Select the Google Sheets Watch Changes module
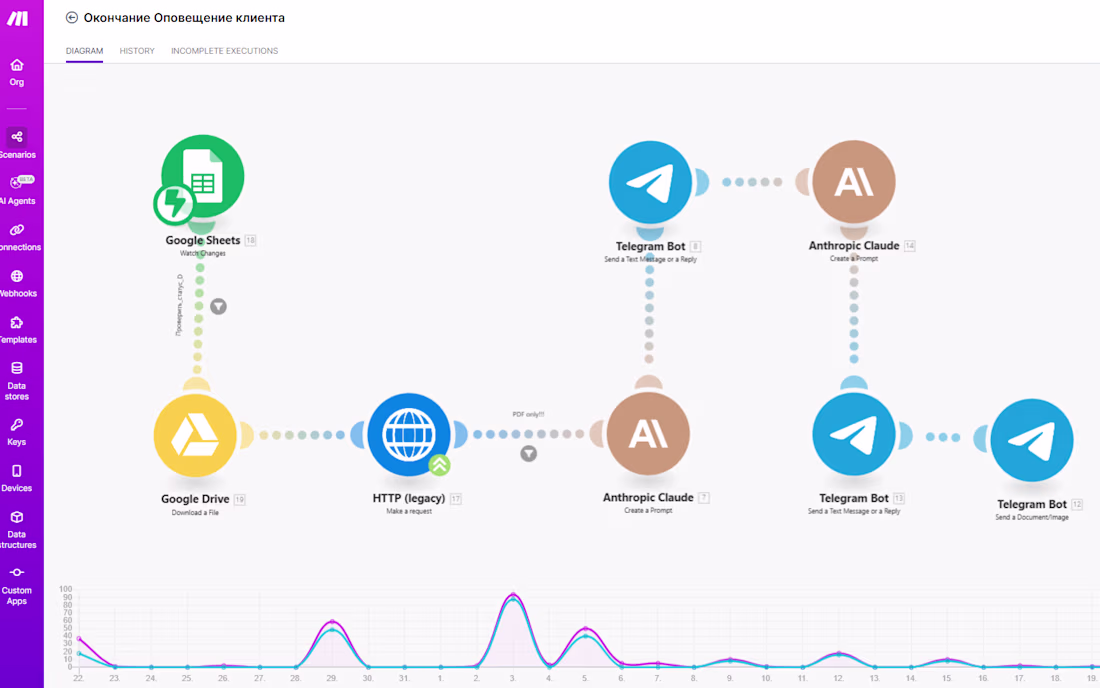The image size is (1100, 688). click(203, 176)
